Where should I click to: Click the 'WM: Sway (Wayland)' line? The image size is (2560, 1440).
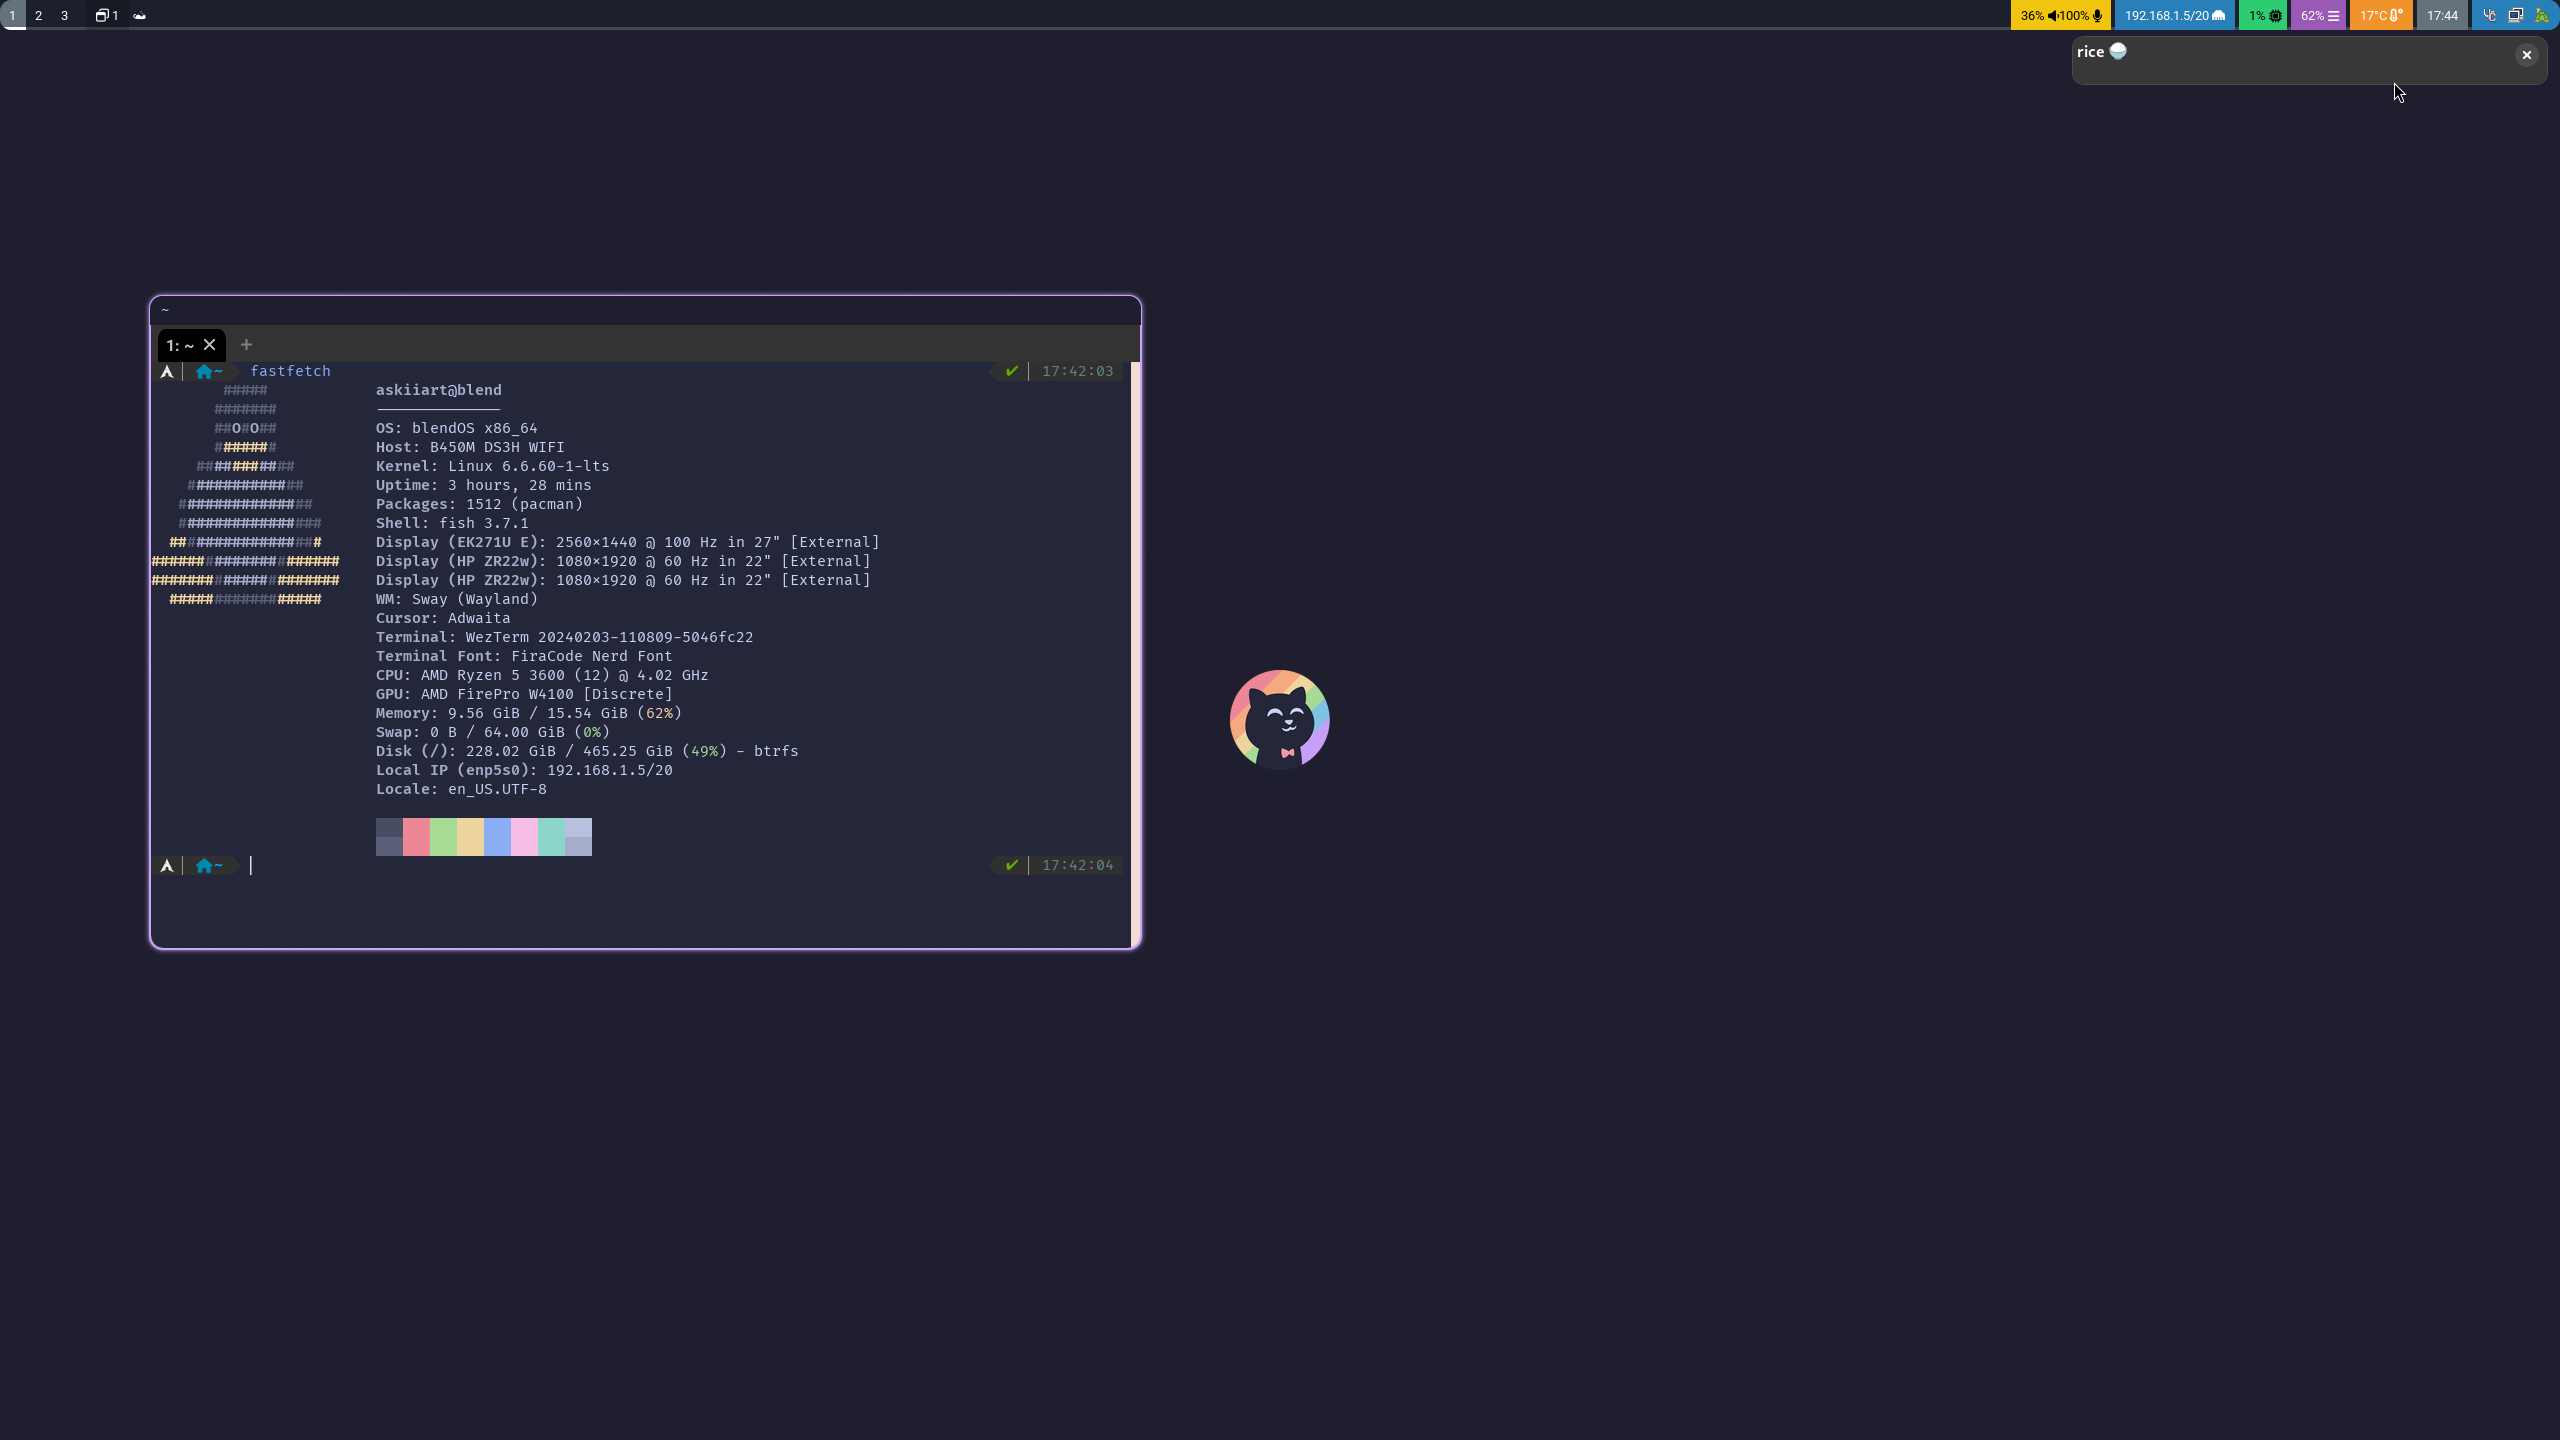[x=457, y=599]
